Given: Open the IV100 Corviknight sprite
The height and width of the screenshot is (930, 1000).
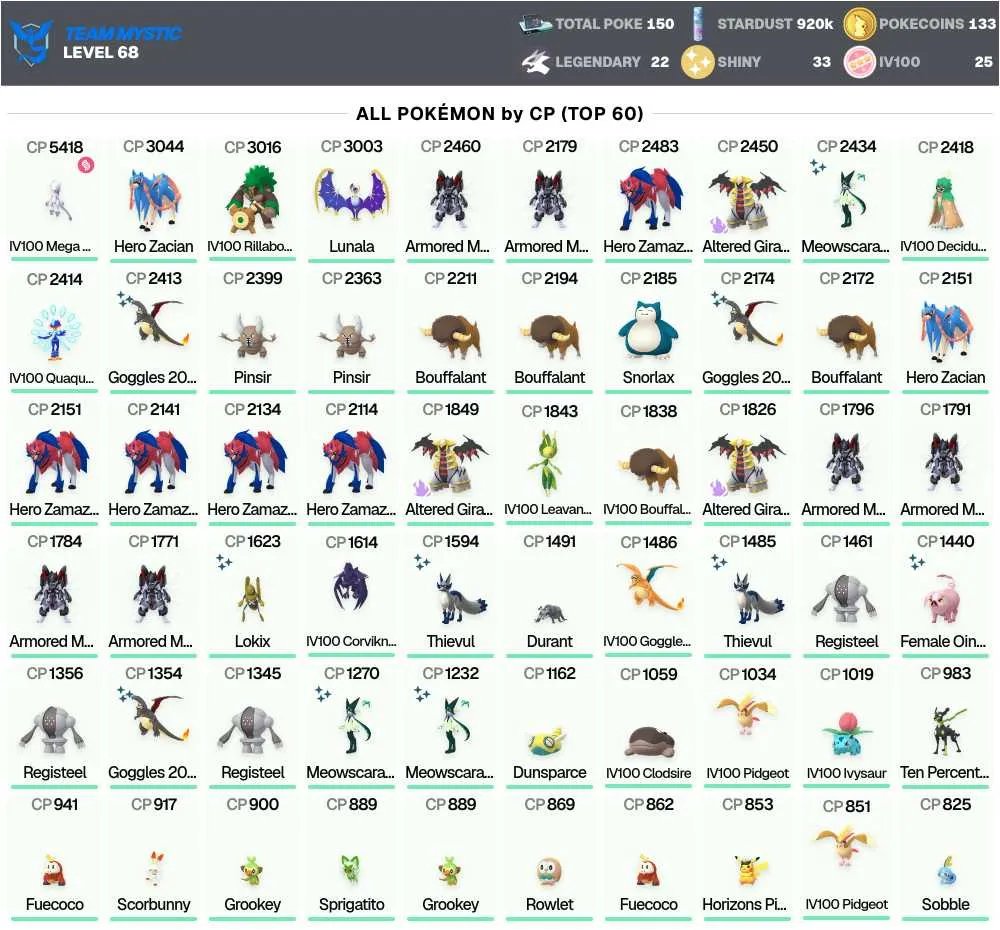Looking at the screenshot, I should click(x=351, y=587).
